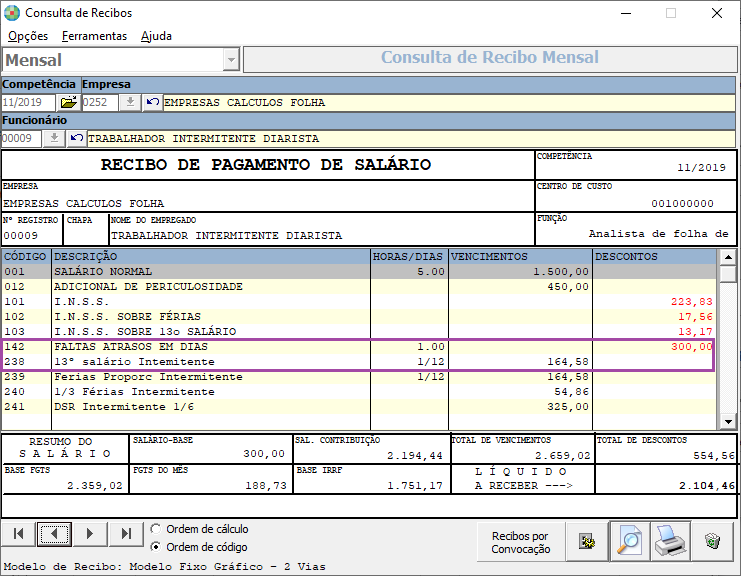
Task: Click the líquido a receber 2.104,46 value
Action: (707, 486)
